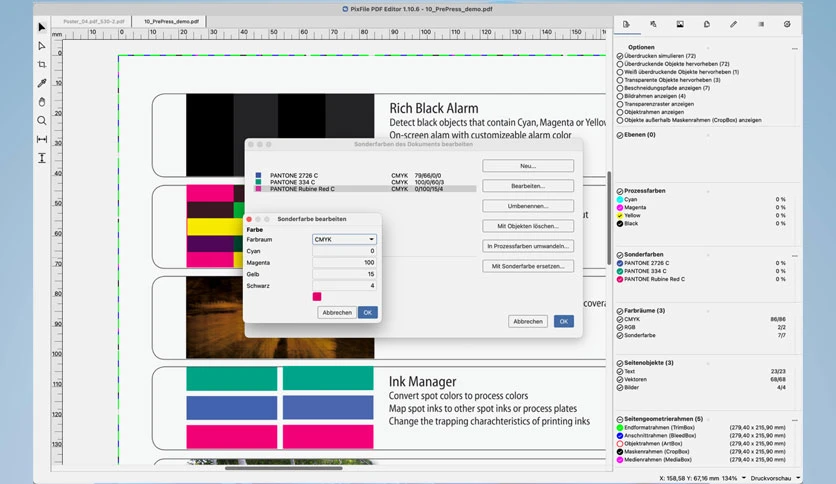The height and width of the screenshot is (484, 836).
Task: Toggle the Yellow process color visibility
Action: [620, 215]
